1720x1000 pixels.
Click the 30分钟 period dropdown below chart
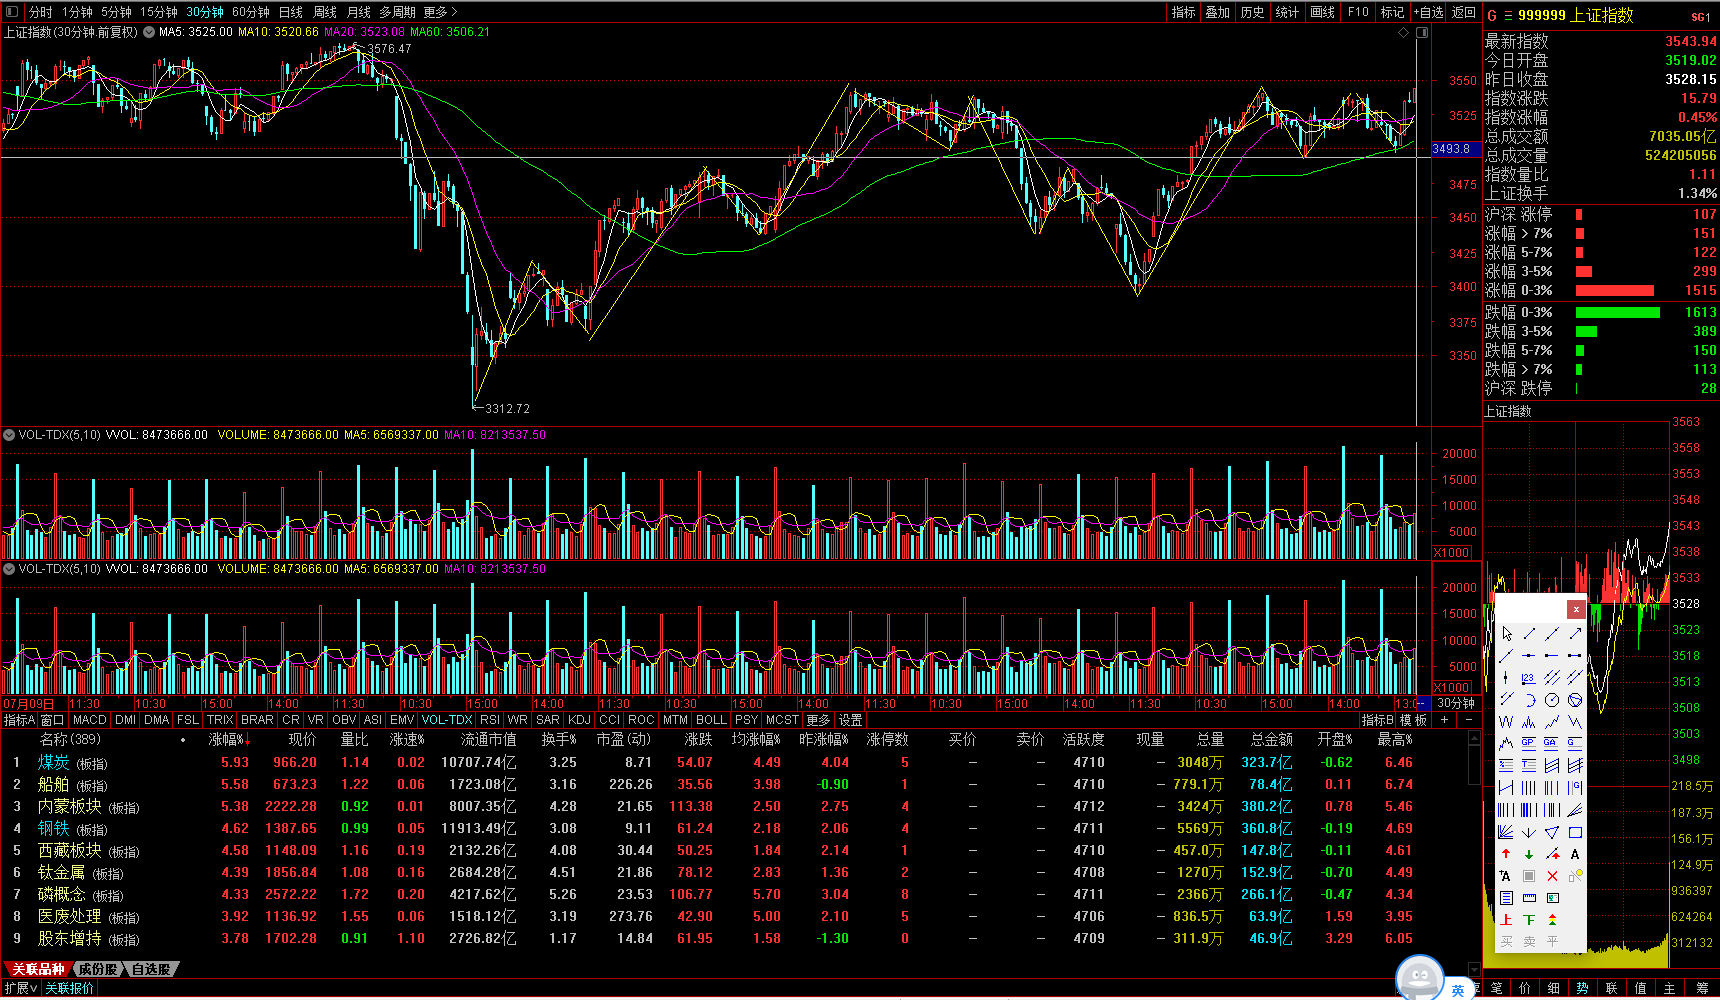[x=1456, y=704]
